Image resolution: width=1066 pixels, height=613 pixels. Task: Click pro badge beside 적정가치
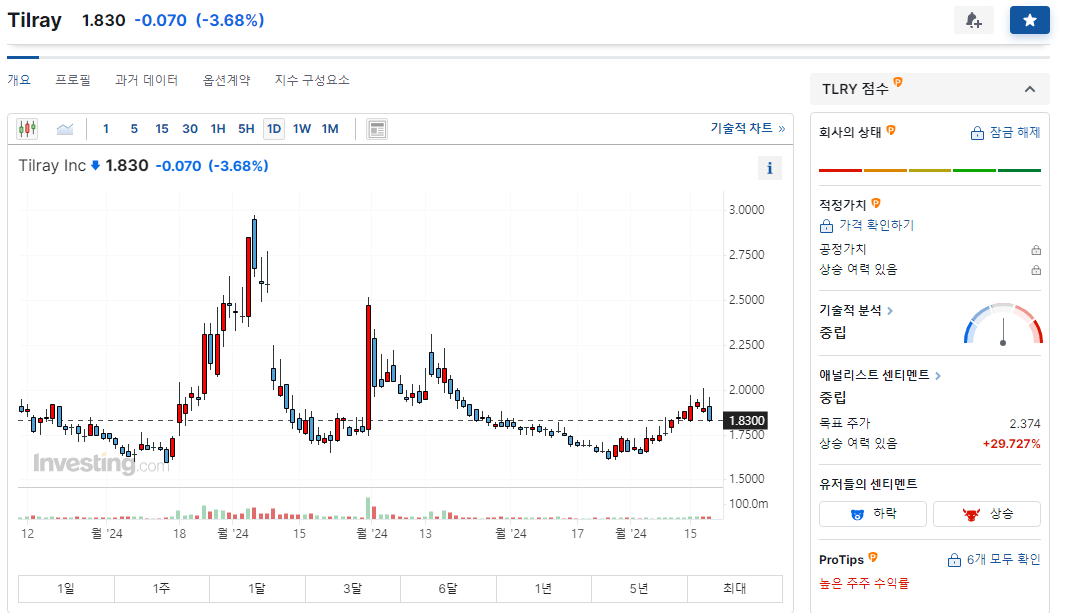coord(876,203)
